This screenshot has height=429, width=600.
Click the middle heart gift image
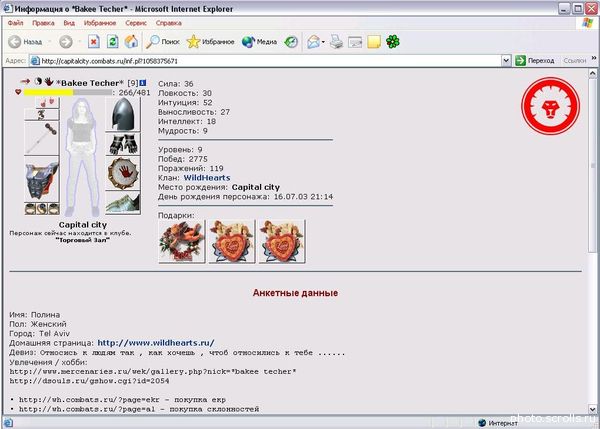[x=232, y=241]
